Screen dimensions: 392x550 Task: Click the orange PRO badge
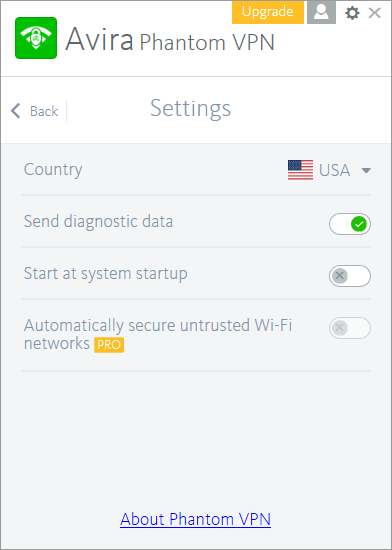[x=109, y=345]
